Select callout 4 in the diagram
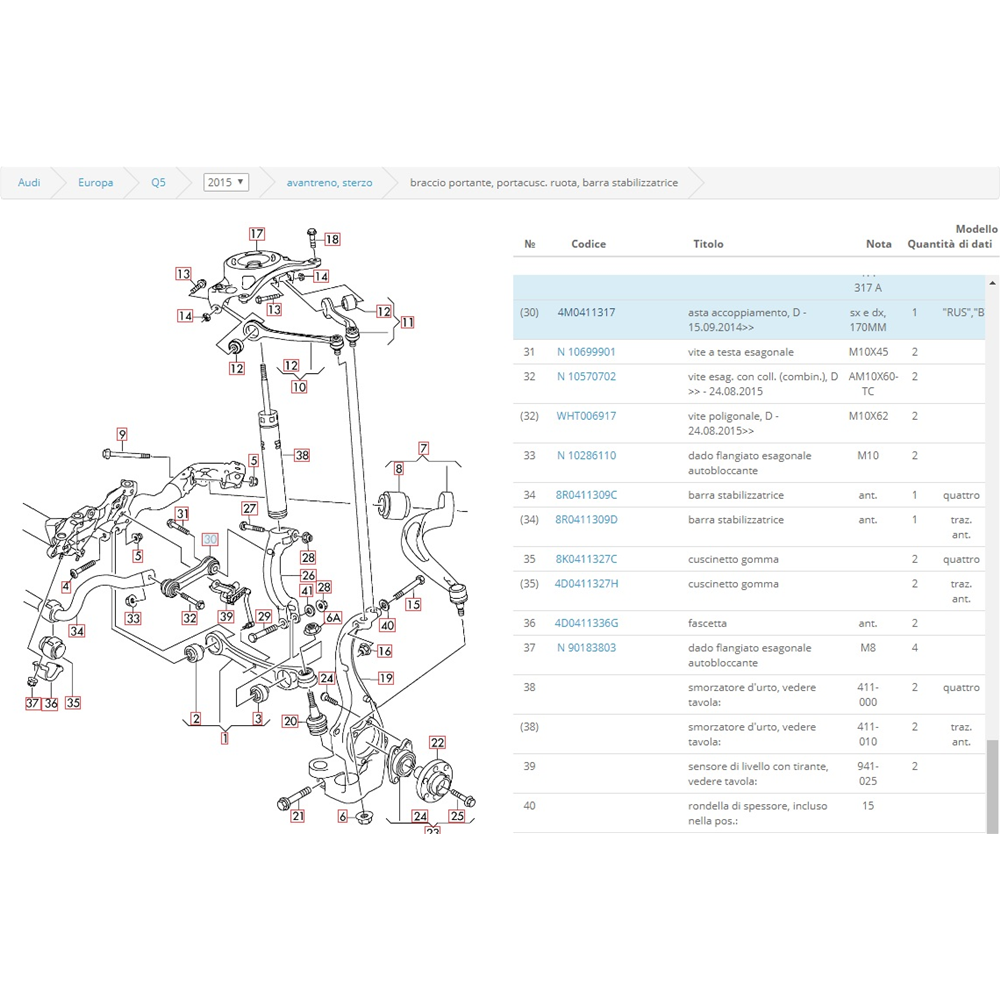1000x1000 pixels. click(x=66, y=587)
